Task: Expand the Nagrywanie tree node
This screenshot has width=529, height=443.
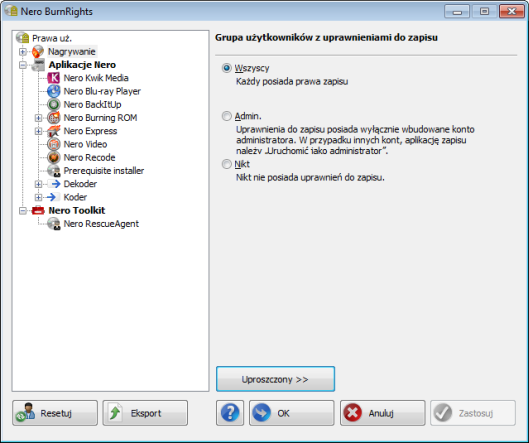Action: pyautogui.click(x=23, y=52)
